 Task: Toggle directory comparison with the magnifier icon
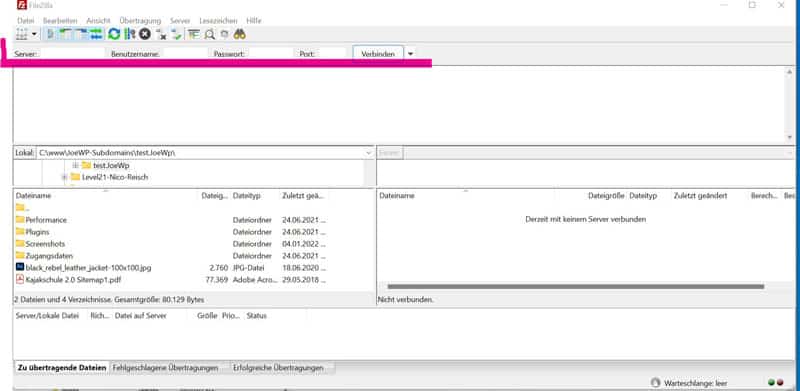tap(209, 34)
